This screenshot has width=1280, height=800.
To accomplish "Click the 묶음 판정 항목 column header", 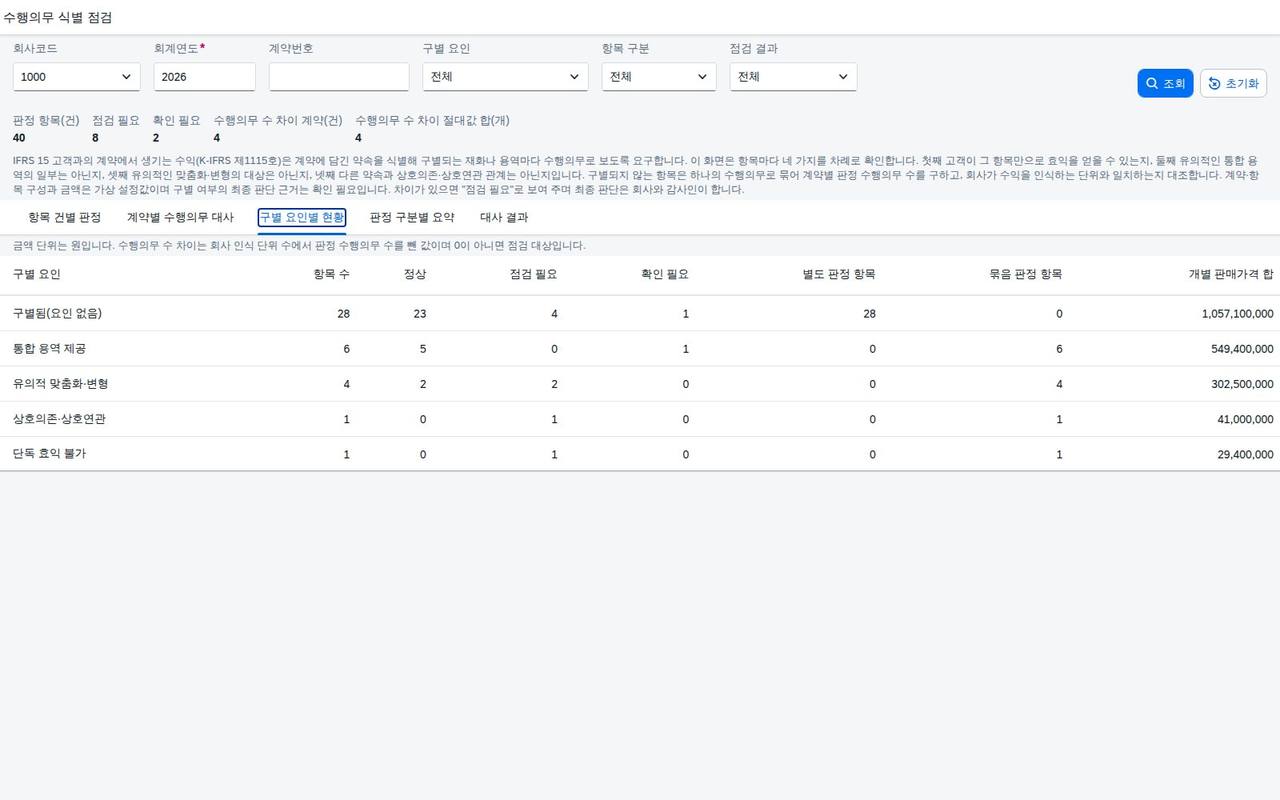I will click(1026, 274).
